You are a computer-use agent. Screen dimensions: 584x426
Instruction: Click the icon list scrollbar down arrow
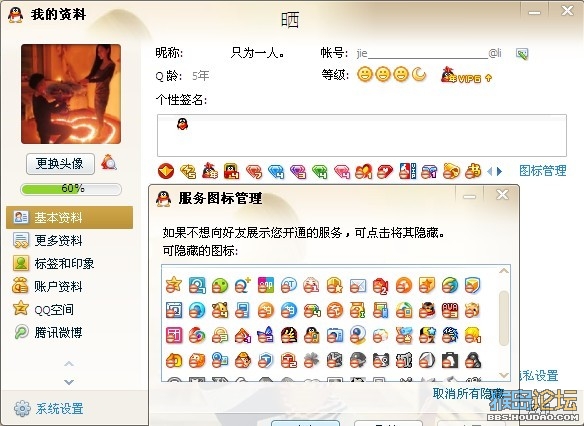[504, 375]
